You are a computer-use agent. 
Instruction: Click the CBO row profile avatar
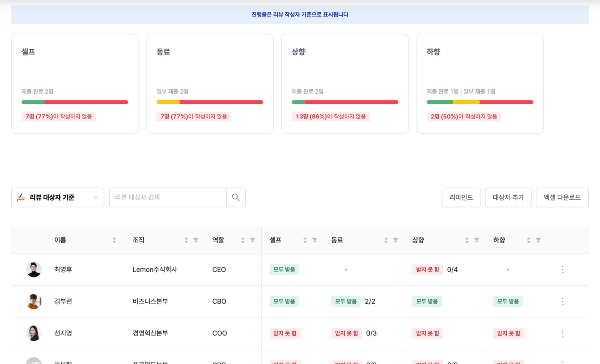pyautogui.click(x=34, y=301)
